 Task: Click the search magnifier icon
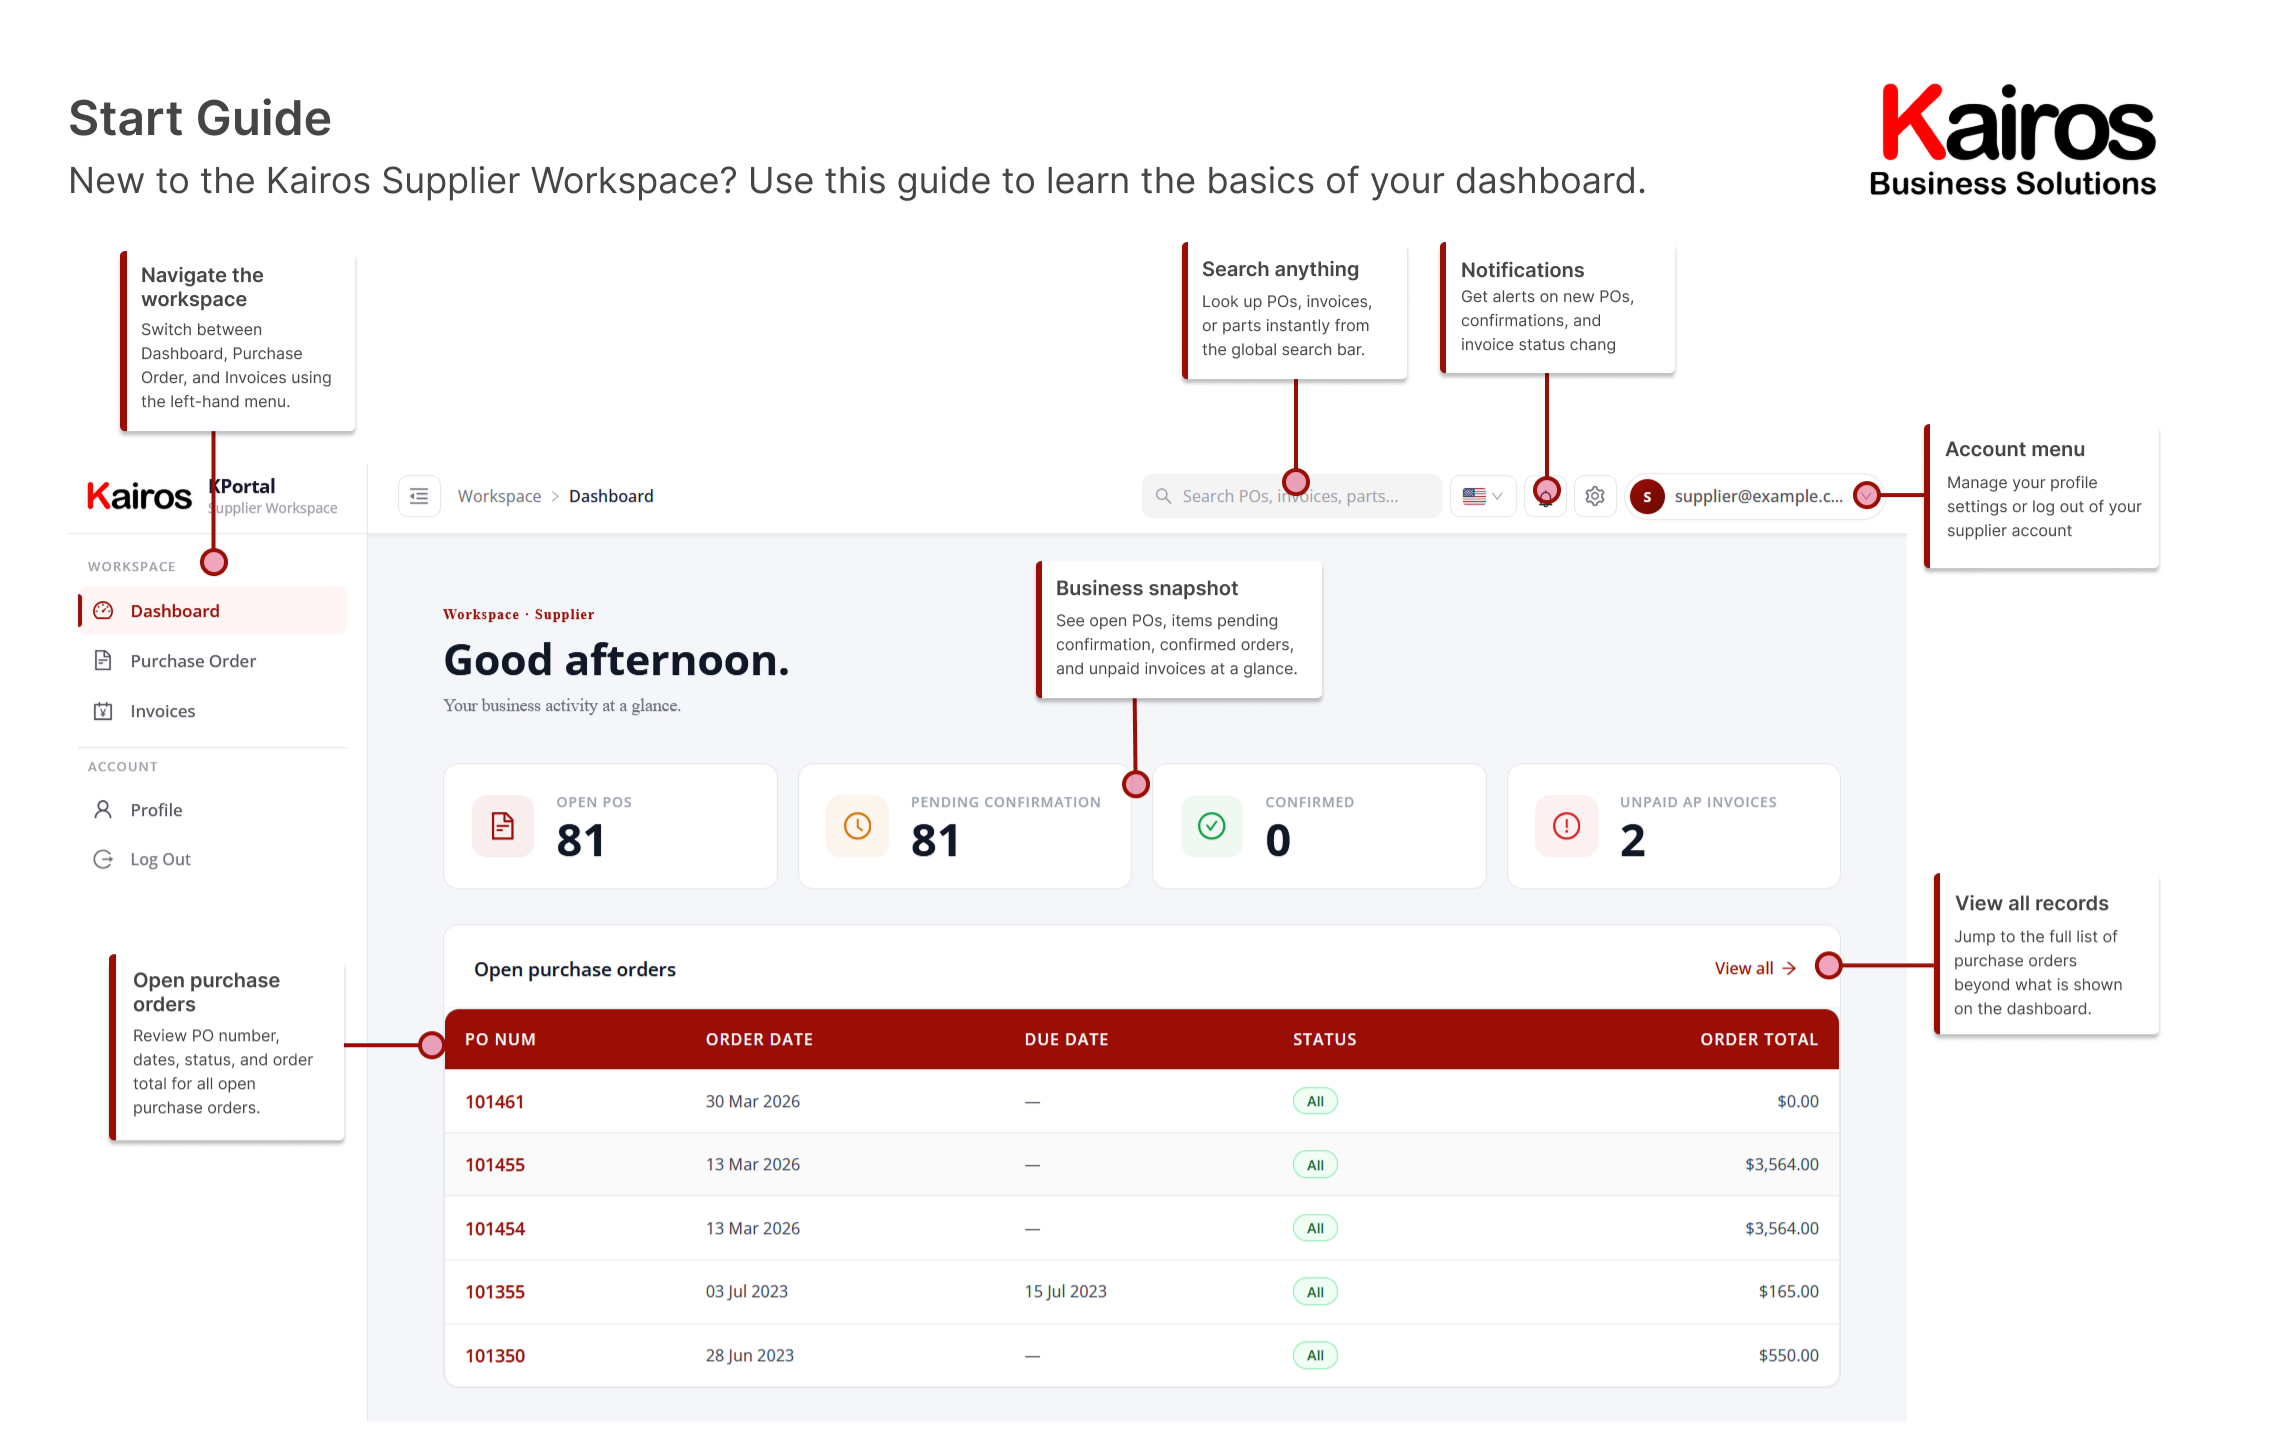click(x=1163, y=496)
